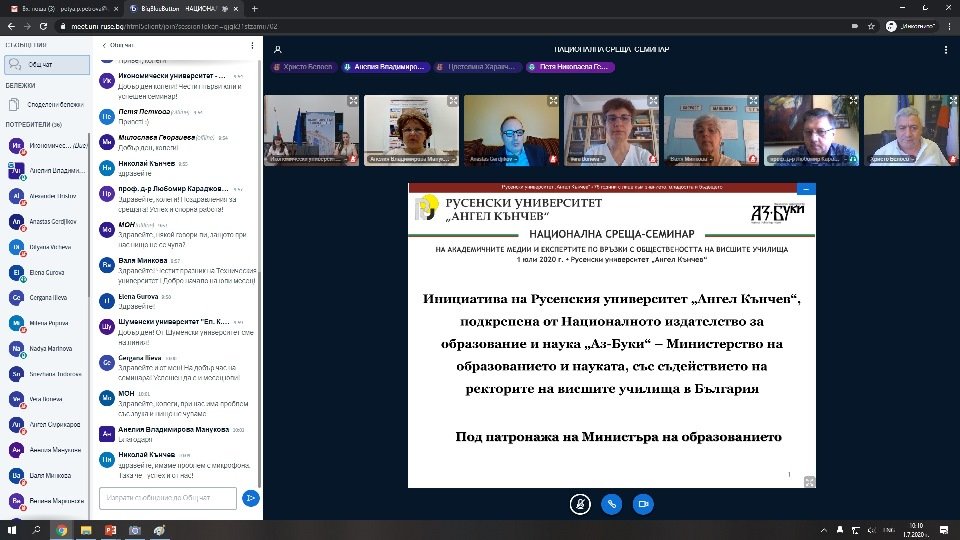This screenshot has width=960, height=540.
Task: Open the public chat item
Action: point(47,64)
